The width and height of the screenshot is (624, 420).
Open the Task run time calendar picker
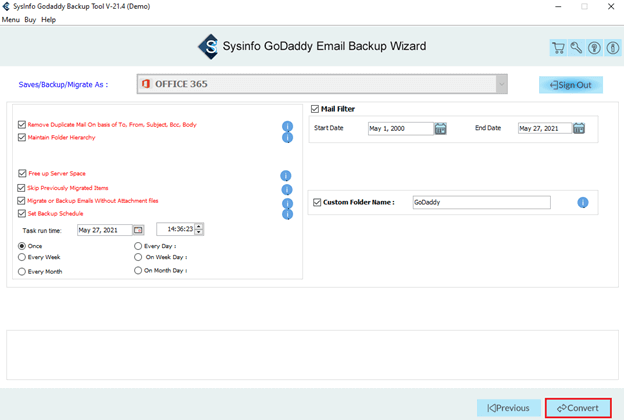(138, 230)
